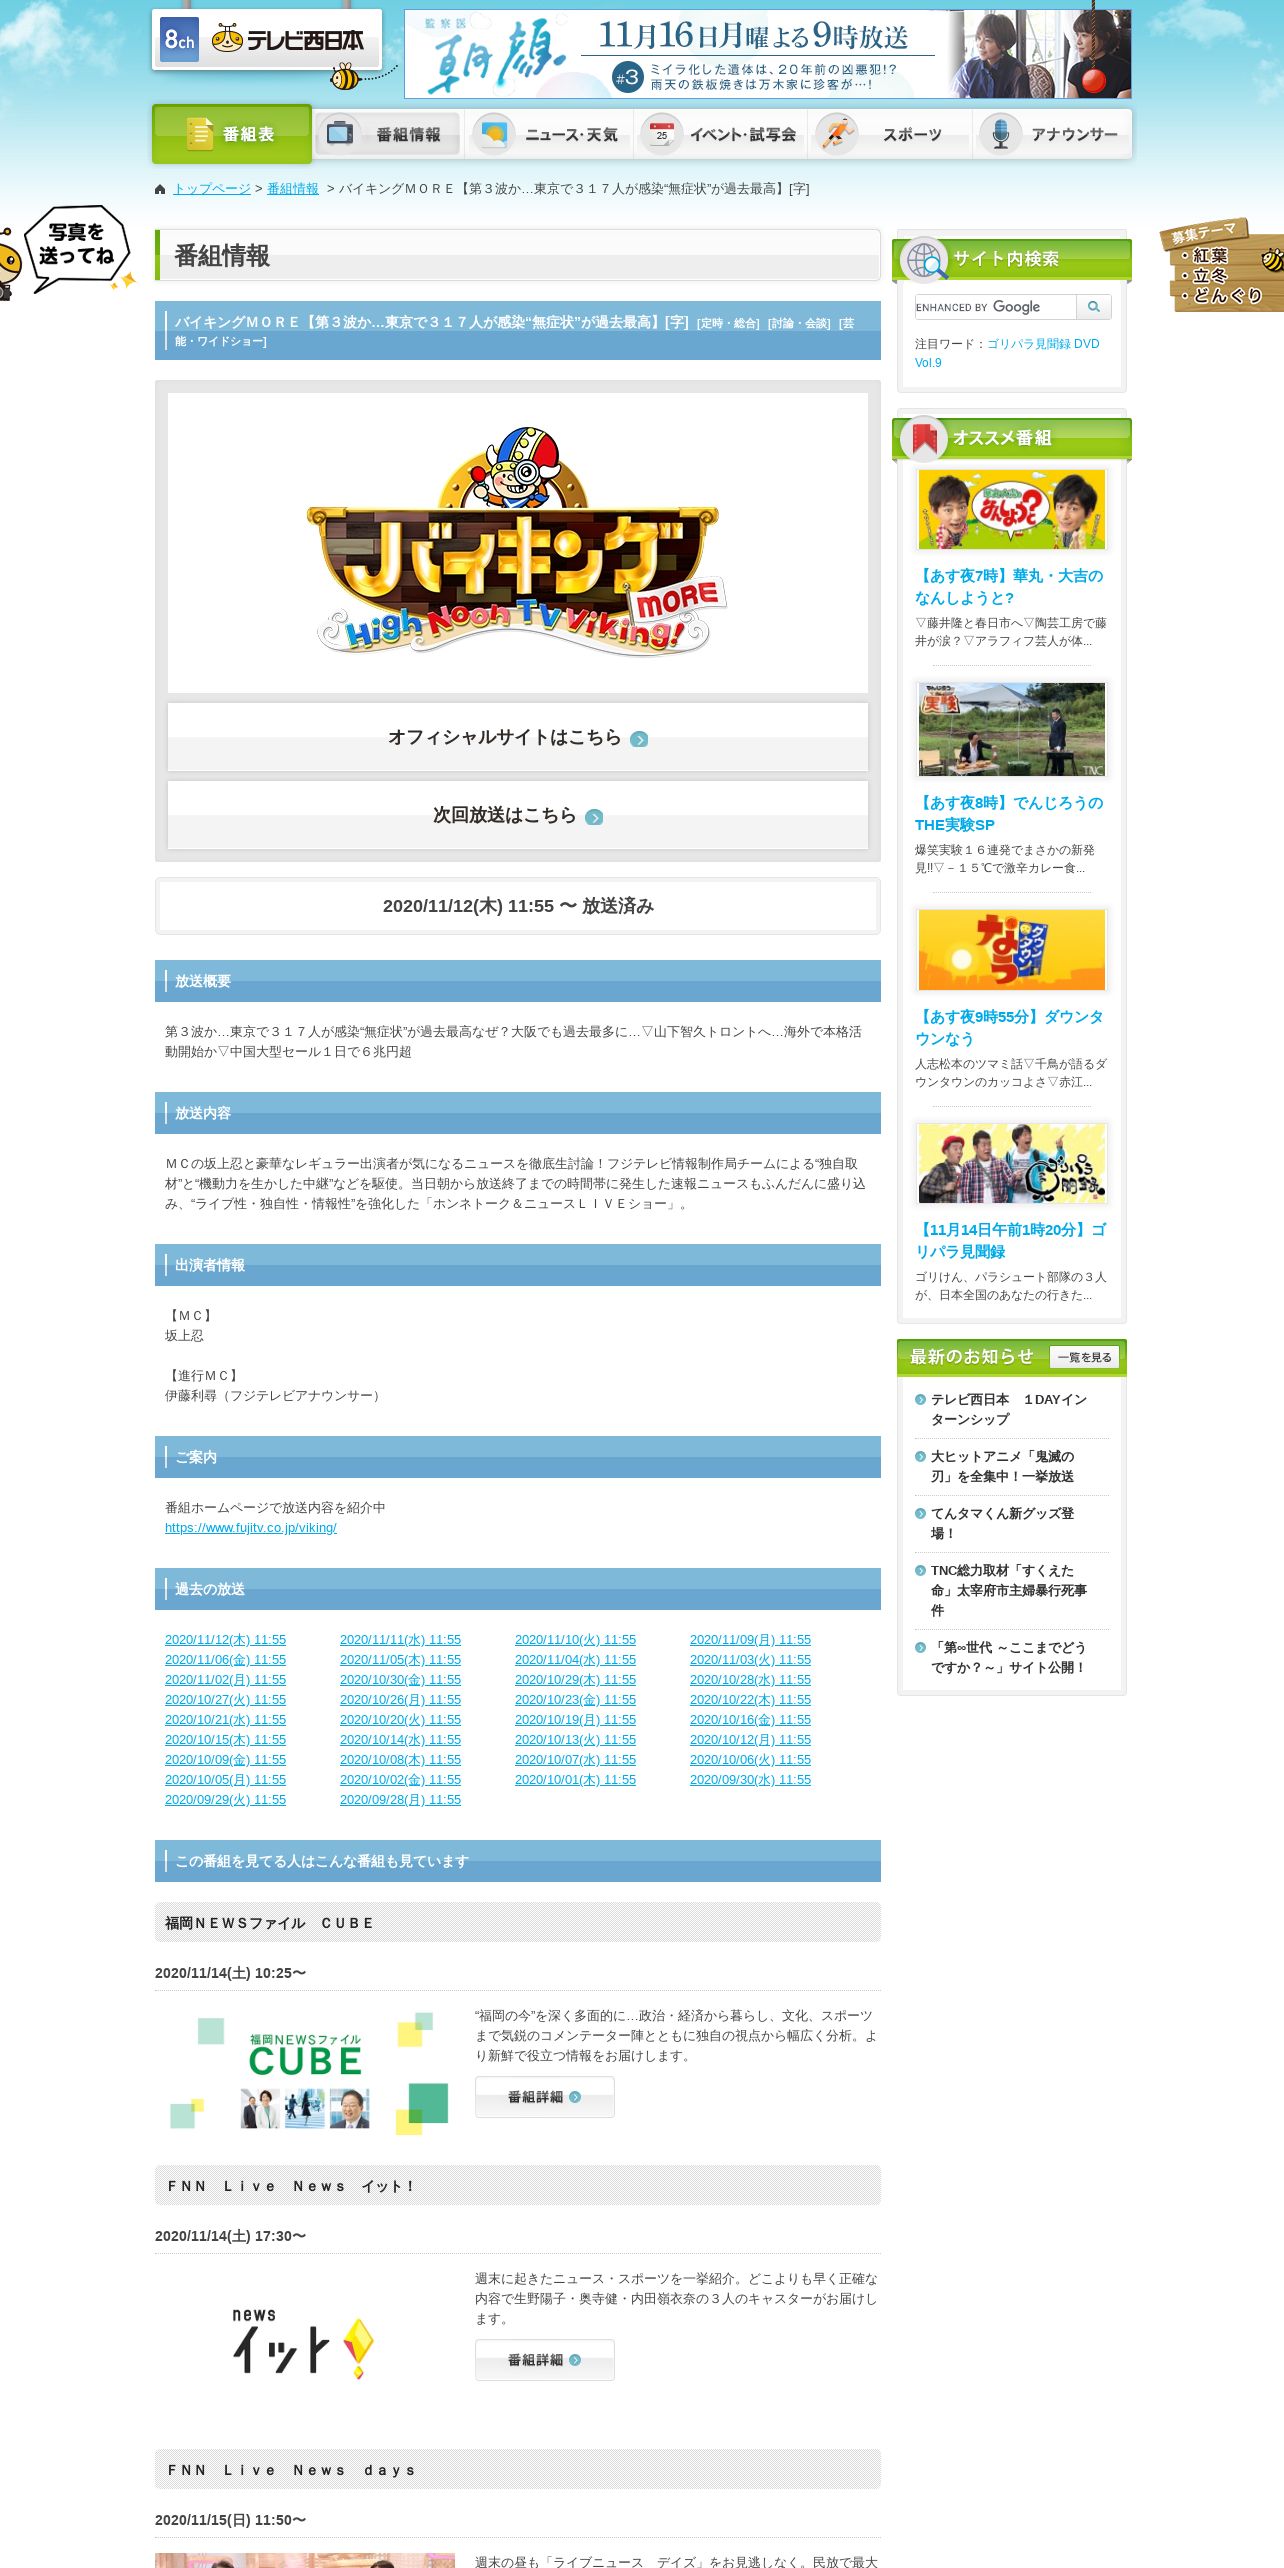Focus the Google site search field
This screenshot has width=1284, height=2568.
[995, 307]
